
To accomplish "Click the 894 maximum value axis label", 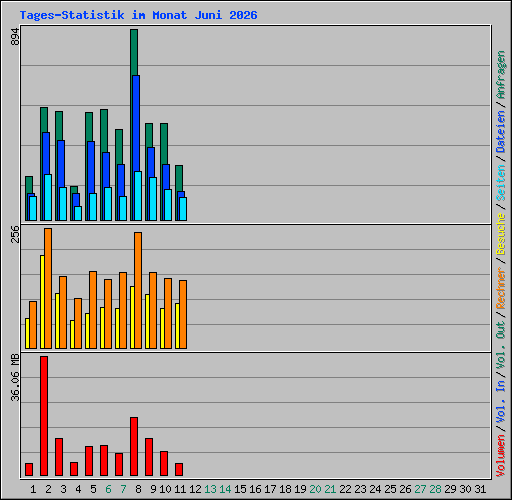I will pyautogui.click(x=15, y=37).
